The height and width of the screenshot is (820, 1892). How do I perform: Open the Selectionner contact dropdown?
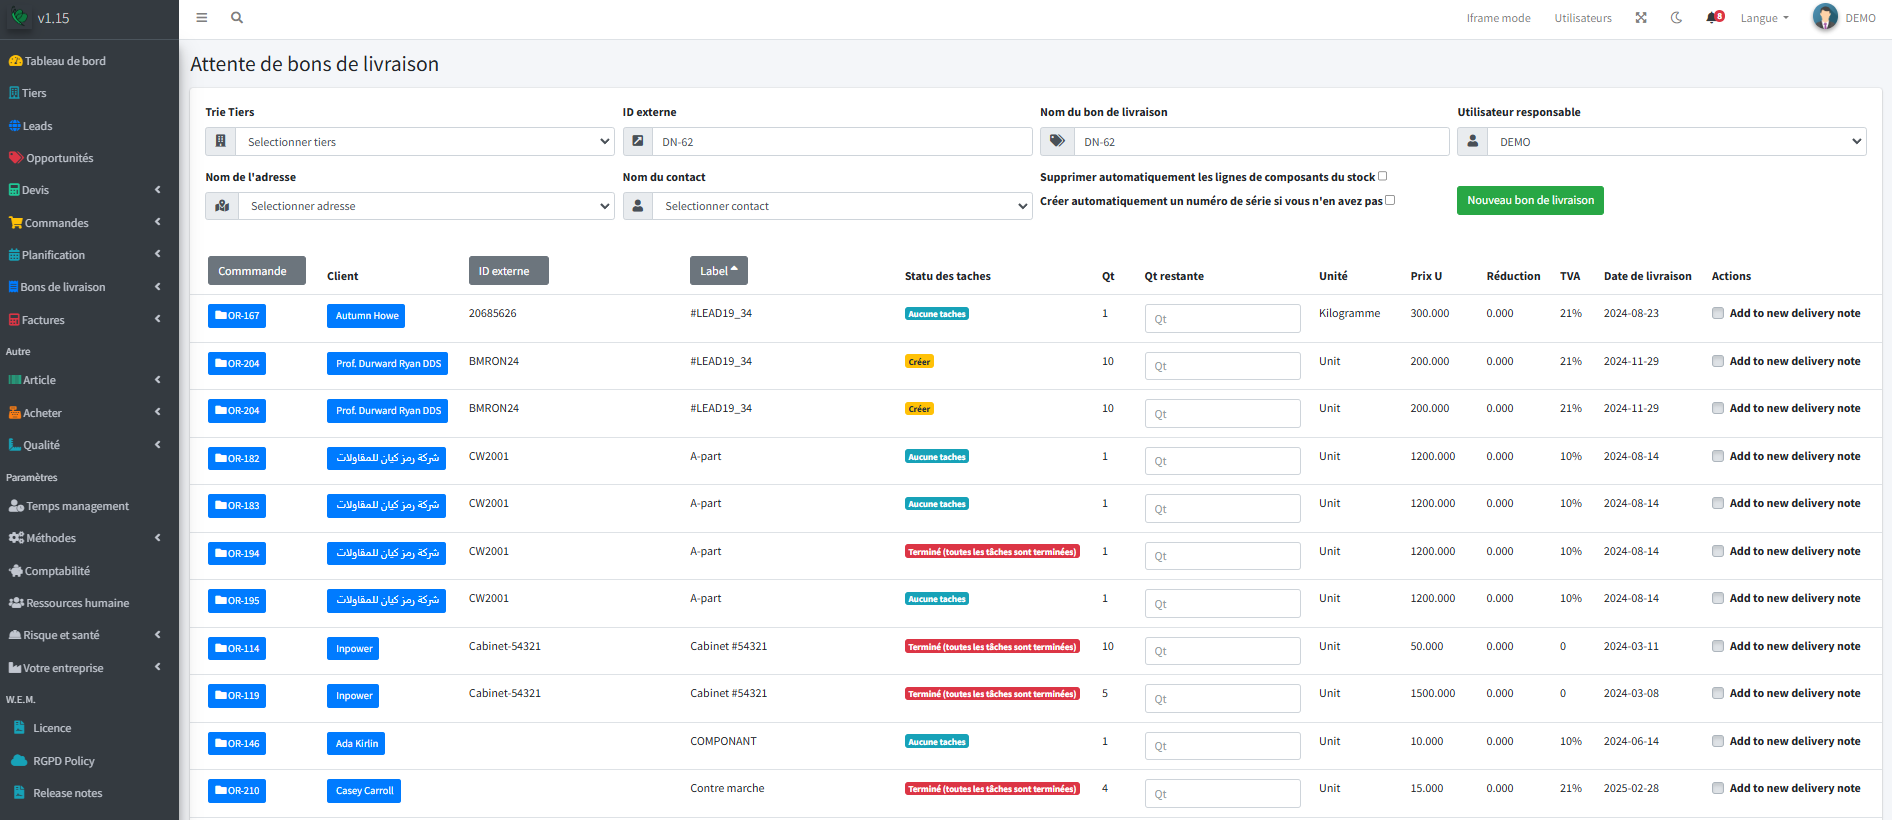click(x=841, y=206)
